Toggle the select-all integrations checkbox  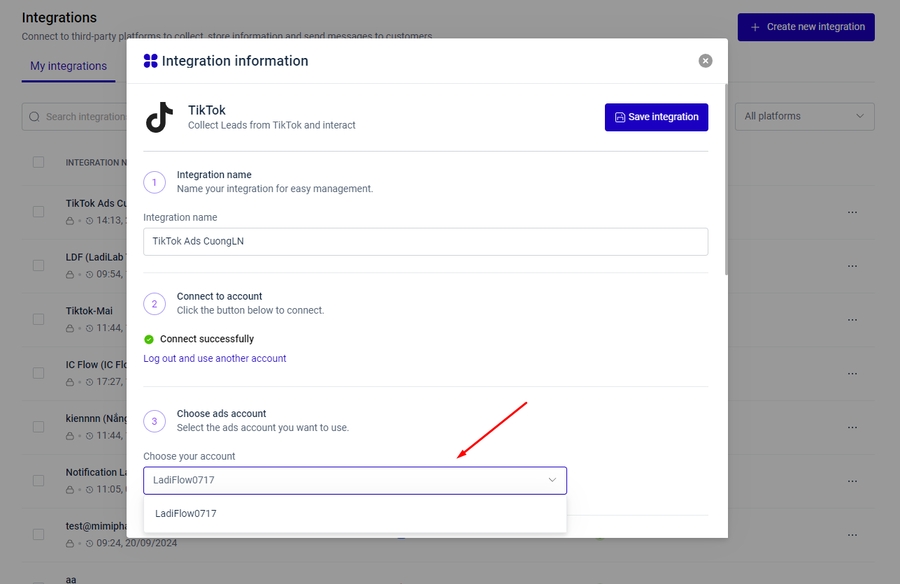(x=38, y=162)
